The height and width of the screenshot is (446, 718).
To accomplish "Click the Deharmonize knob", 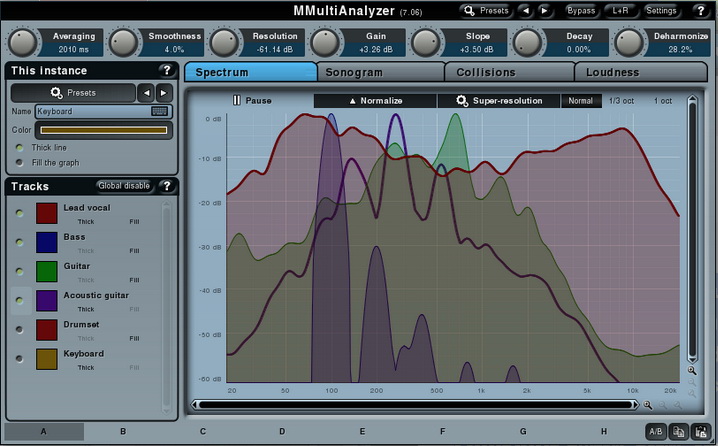I will click(x=628, y=43).
